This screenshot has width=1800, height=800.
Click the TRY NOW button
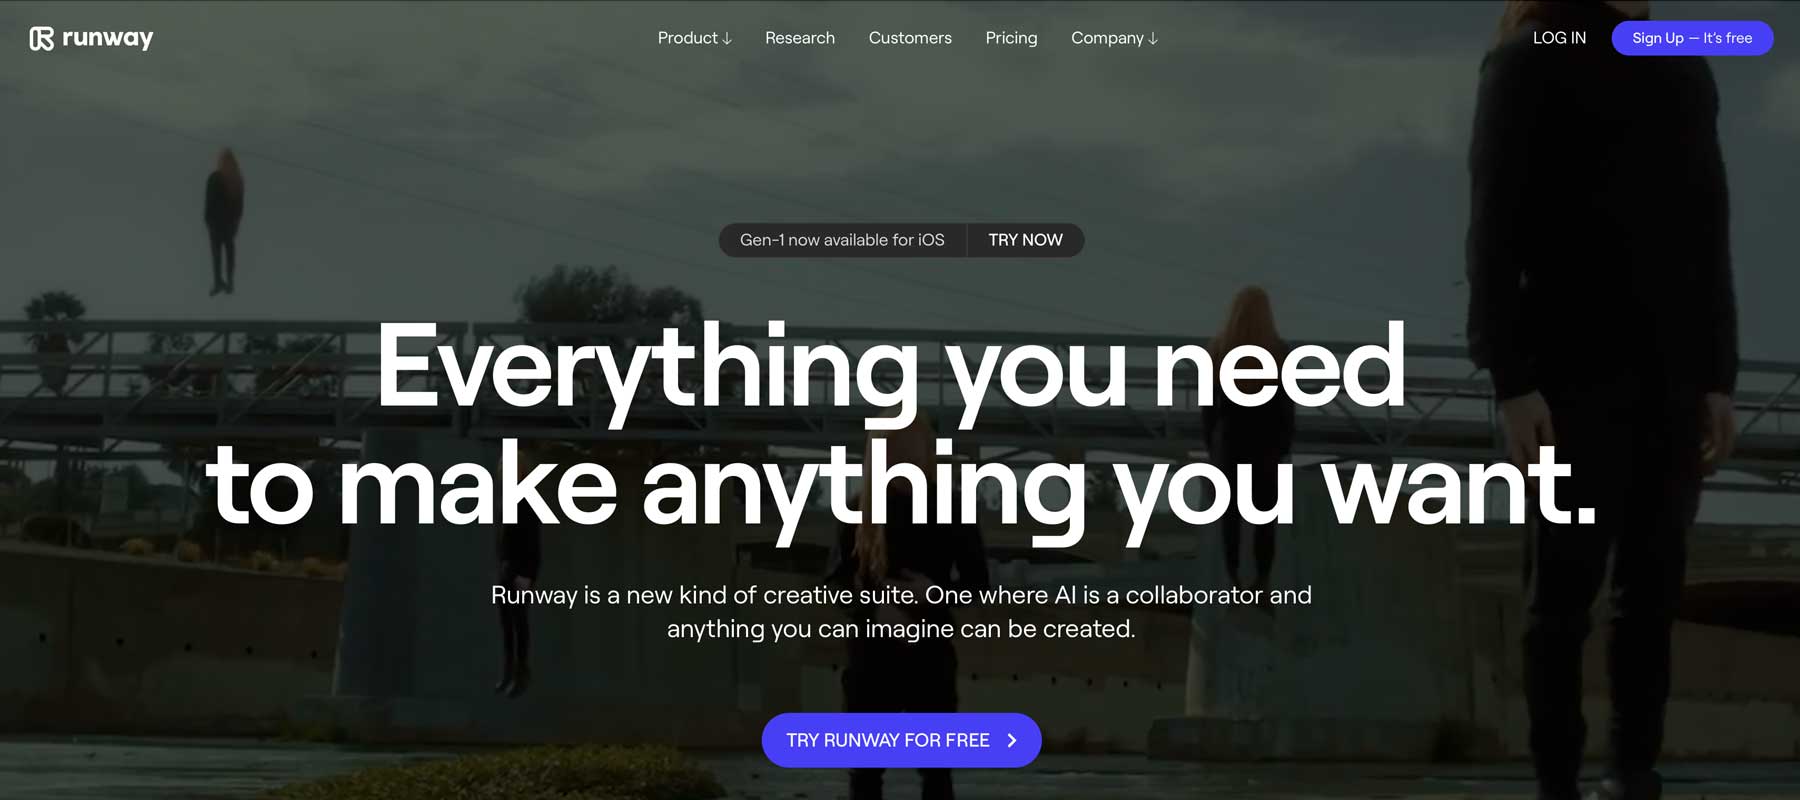(1025, 240)
